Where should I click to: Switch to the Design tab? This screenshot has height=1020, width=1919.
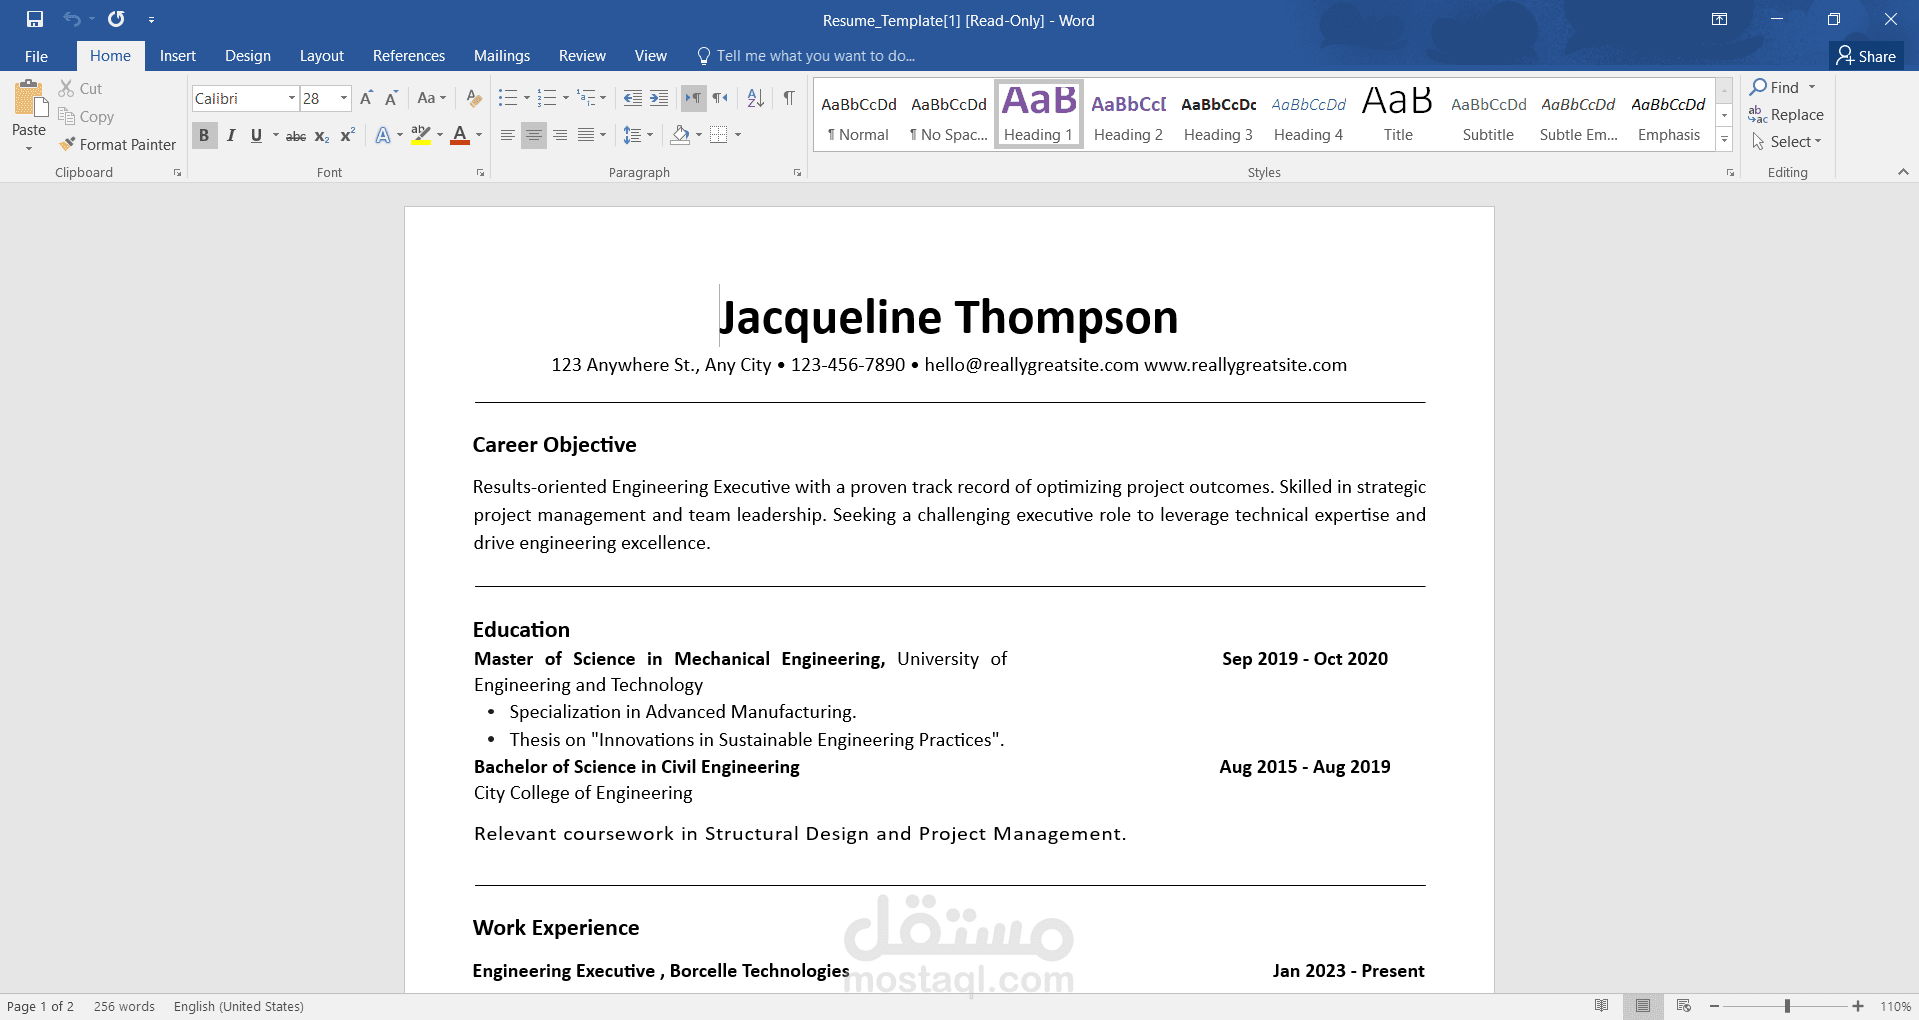[248, 56]
